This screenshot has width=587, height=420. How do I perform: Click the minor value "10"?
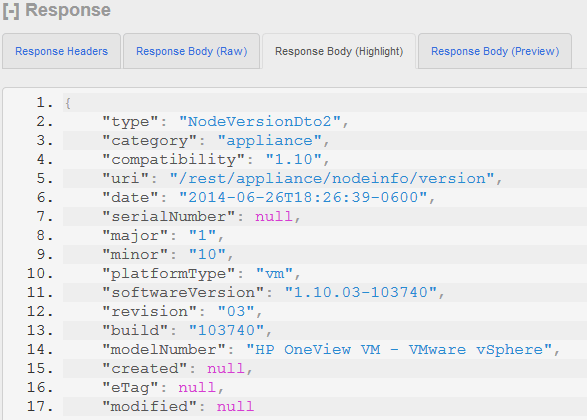(207, 255)
